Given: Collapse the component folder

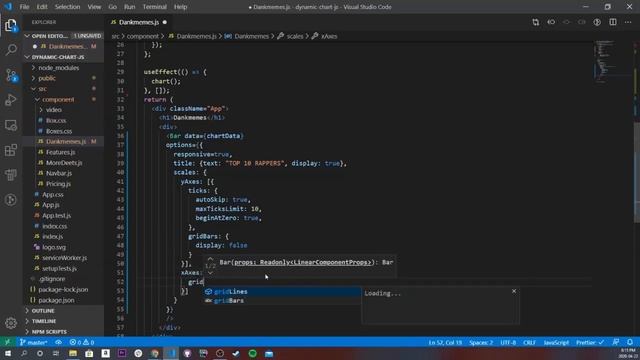Looking at the screenshot, I should point(58,99).
